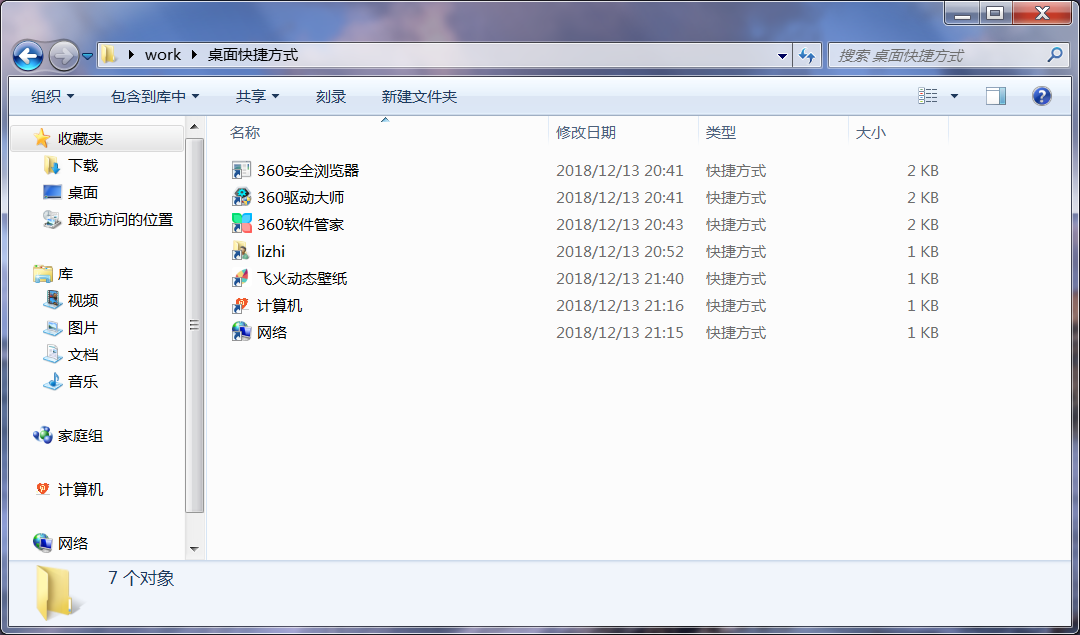Select the 360软件管家 shortcut icon
Image resolution: width=1080 pixels, height=635 pixels.
pos(241,224)
